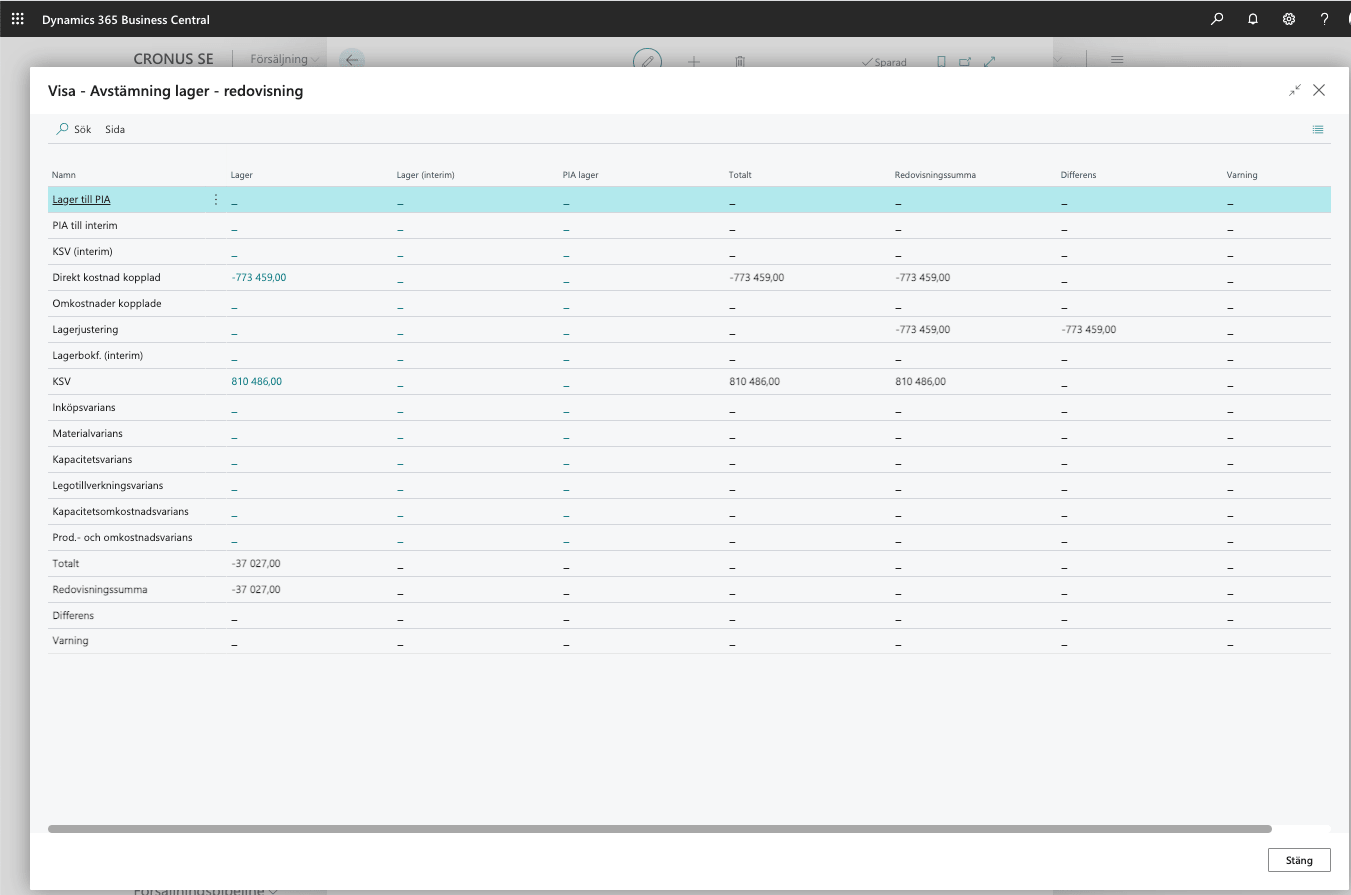Select the Materialvarians row name
This screenshot has width=1351, height=895.
(x=87, y=433)
